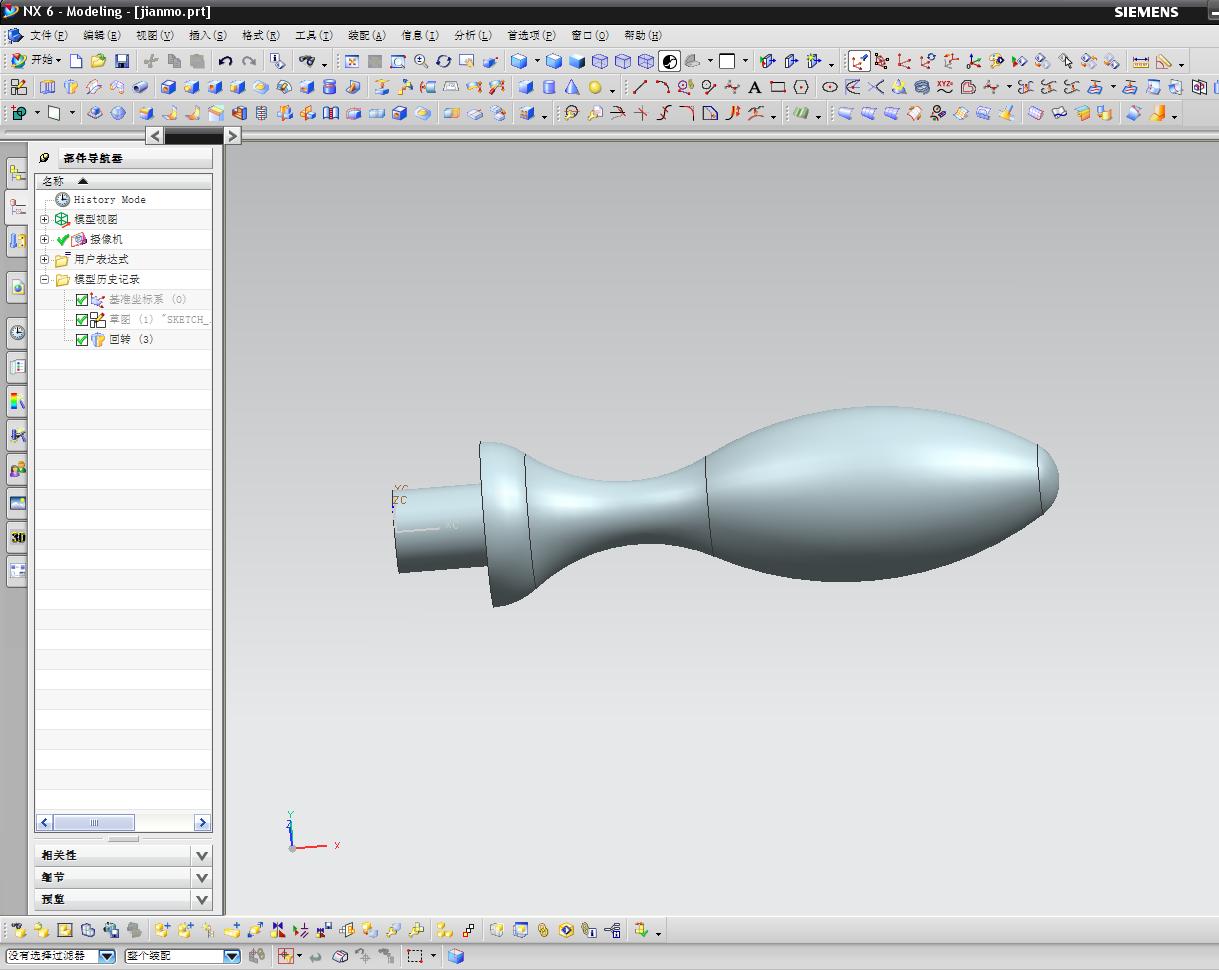The height and width of the screenshot is (970, 1219).
Task: Click the right arrow button above navigator
Action: pos(232,135)
